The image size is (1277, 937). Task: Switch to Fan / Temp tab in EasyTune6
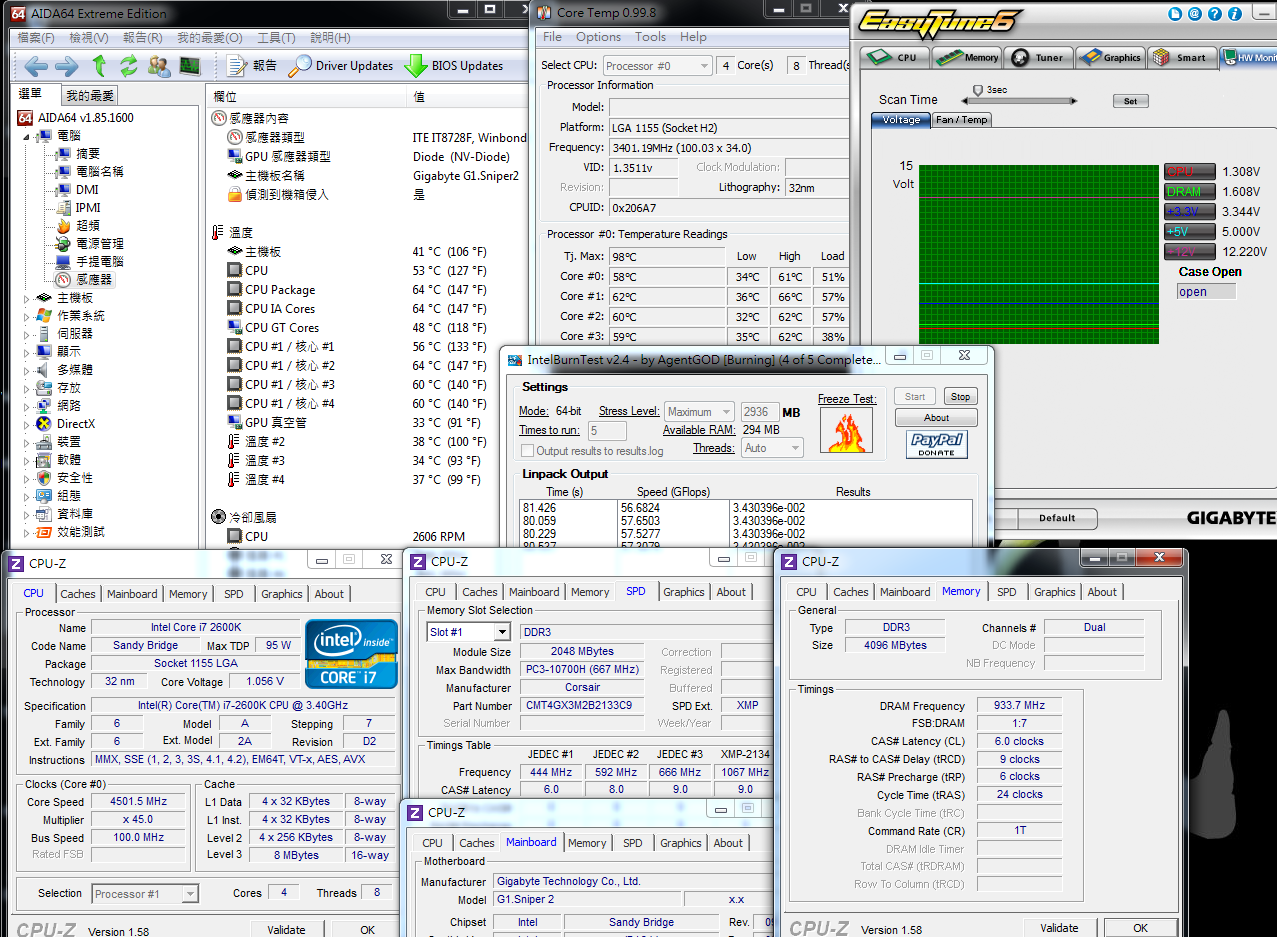click(961, 120)
